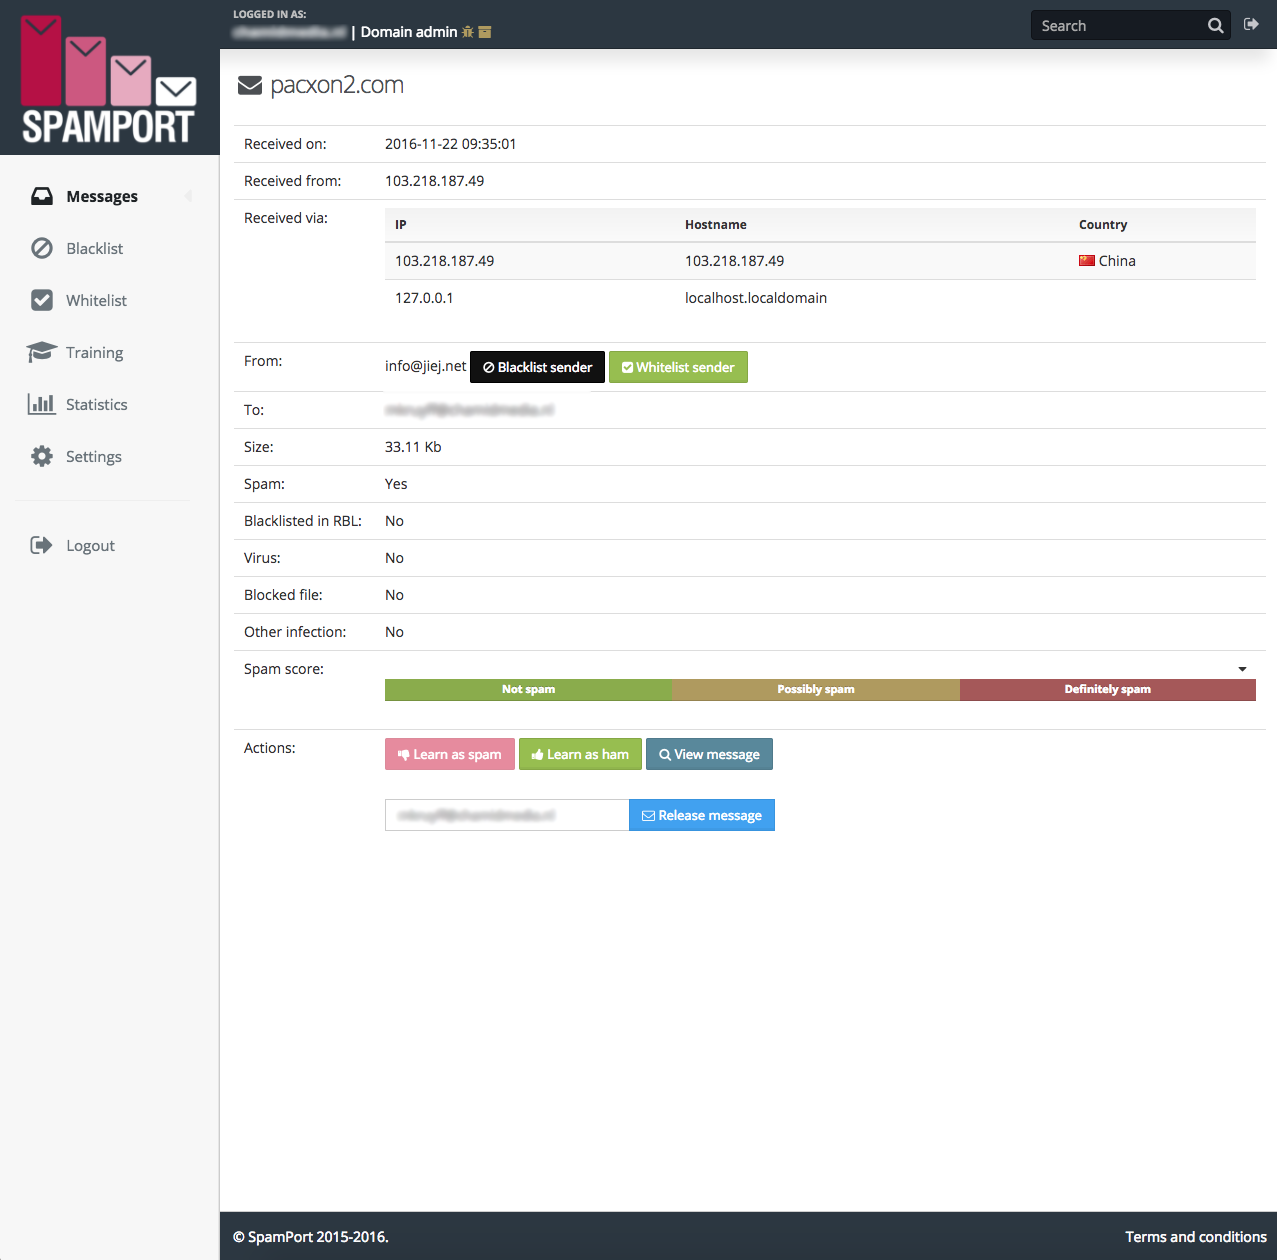The image size is (1277, 1260).
Task: Open View message
Action: [x=709, y=754]
